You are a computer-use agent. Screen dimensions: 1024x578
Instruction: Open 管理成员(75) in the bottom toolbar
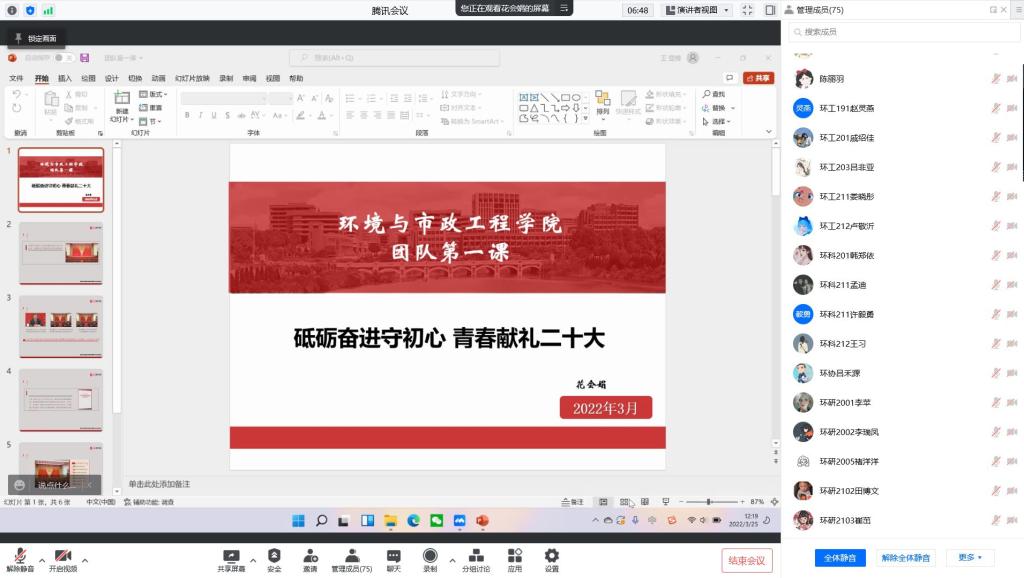click(x=351, y=556)
